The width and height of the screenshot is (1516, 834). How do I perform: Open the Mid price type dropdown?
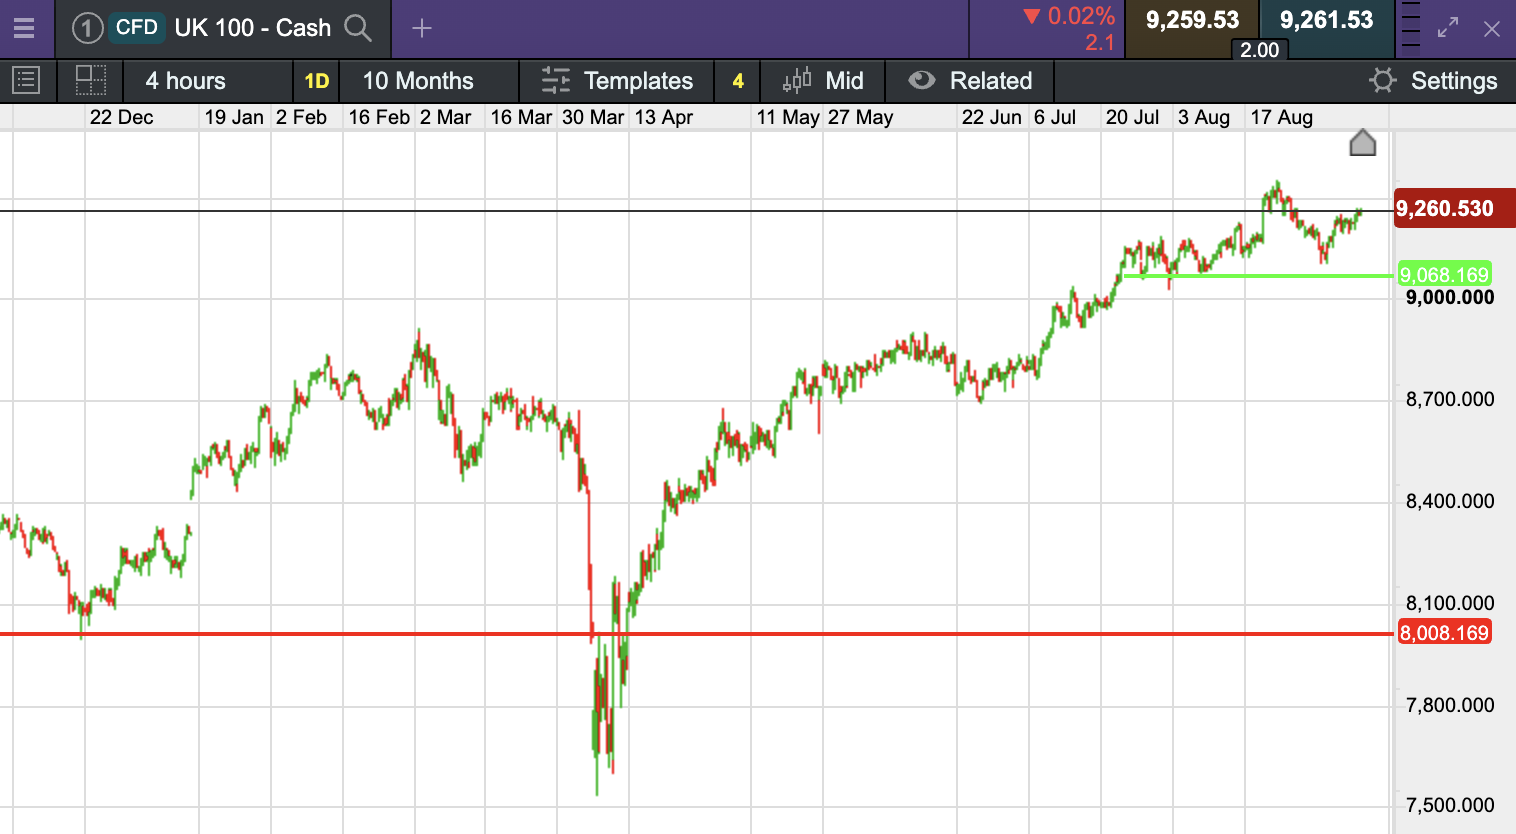pyautogui.click(x=823, y=81)
